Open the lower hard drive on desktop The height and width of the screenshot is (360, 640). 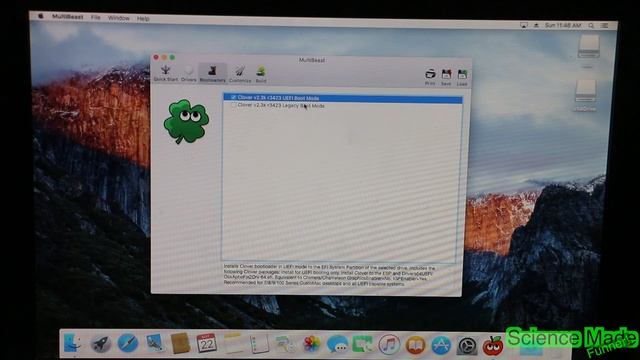[586, 91]
